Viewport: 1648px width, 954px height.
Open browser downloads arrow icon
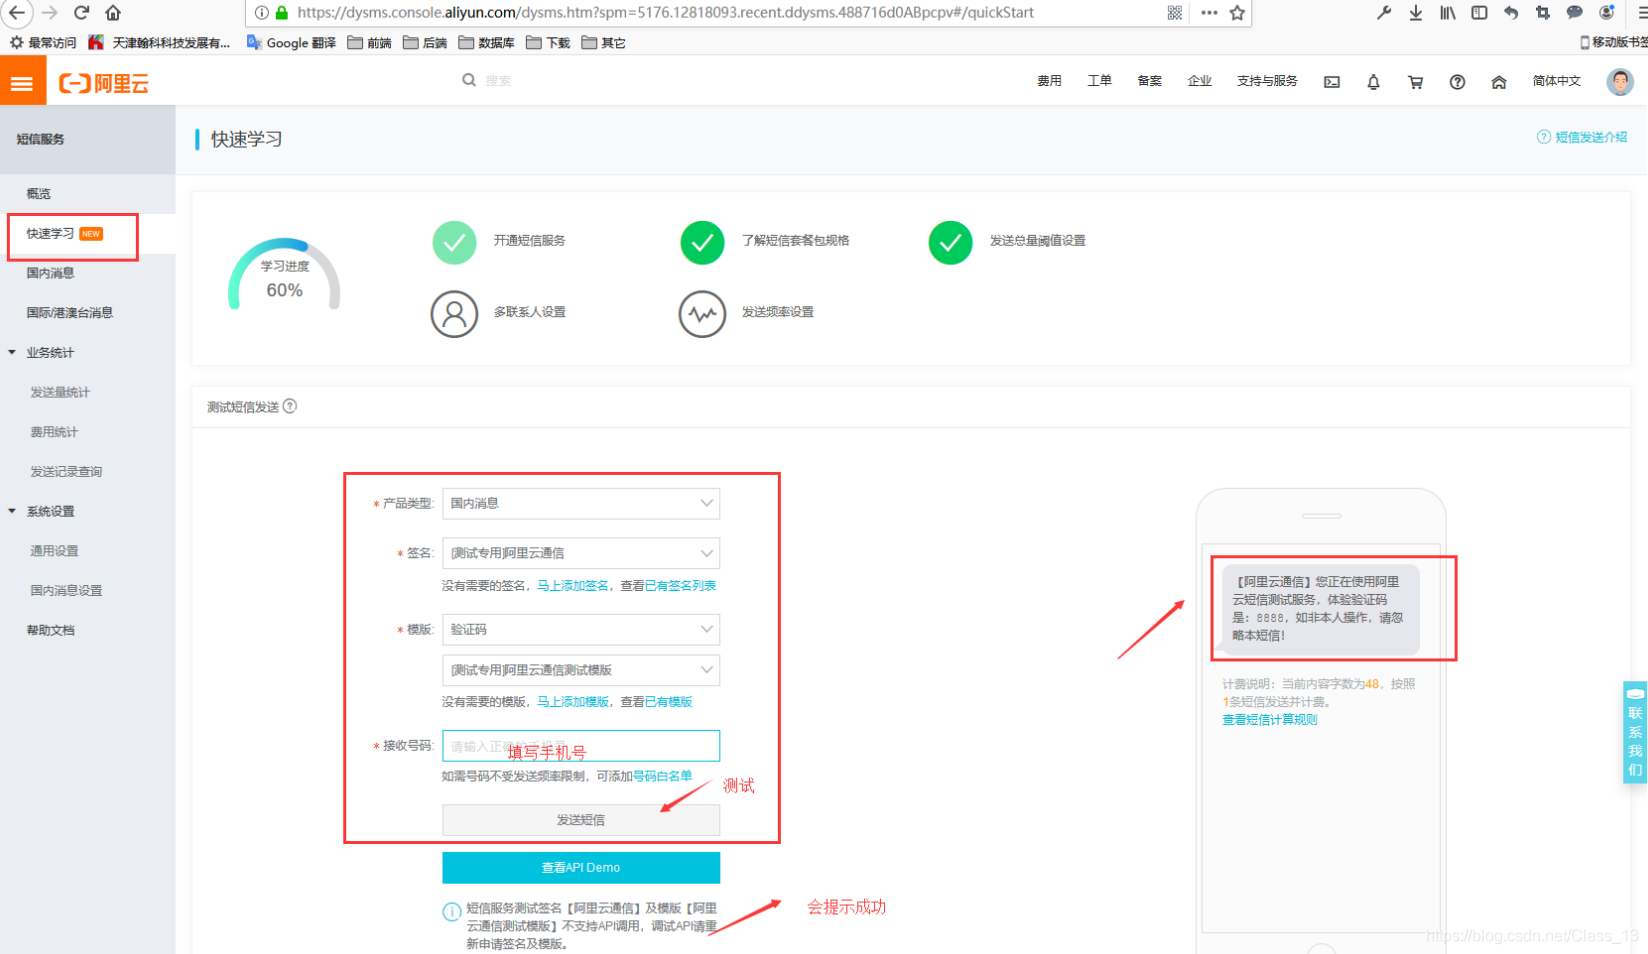pos(1416,12)
